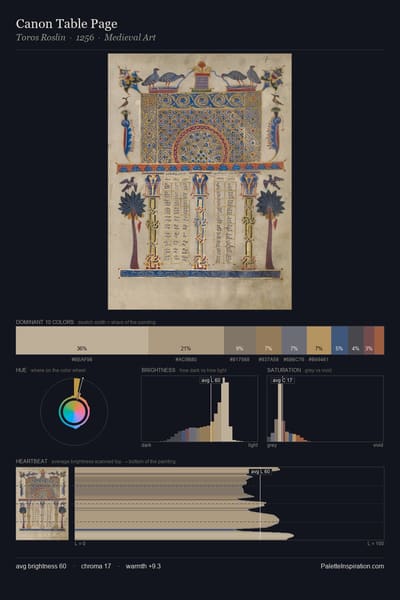Open the PaletteInspiration.com link
Viewport: 400px width, 600px height.
click(352, 566)
